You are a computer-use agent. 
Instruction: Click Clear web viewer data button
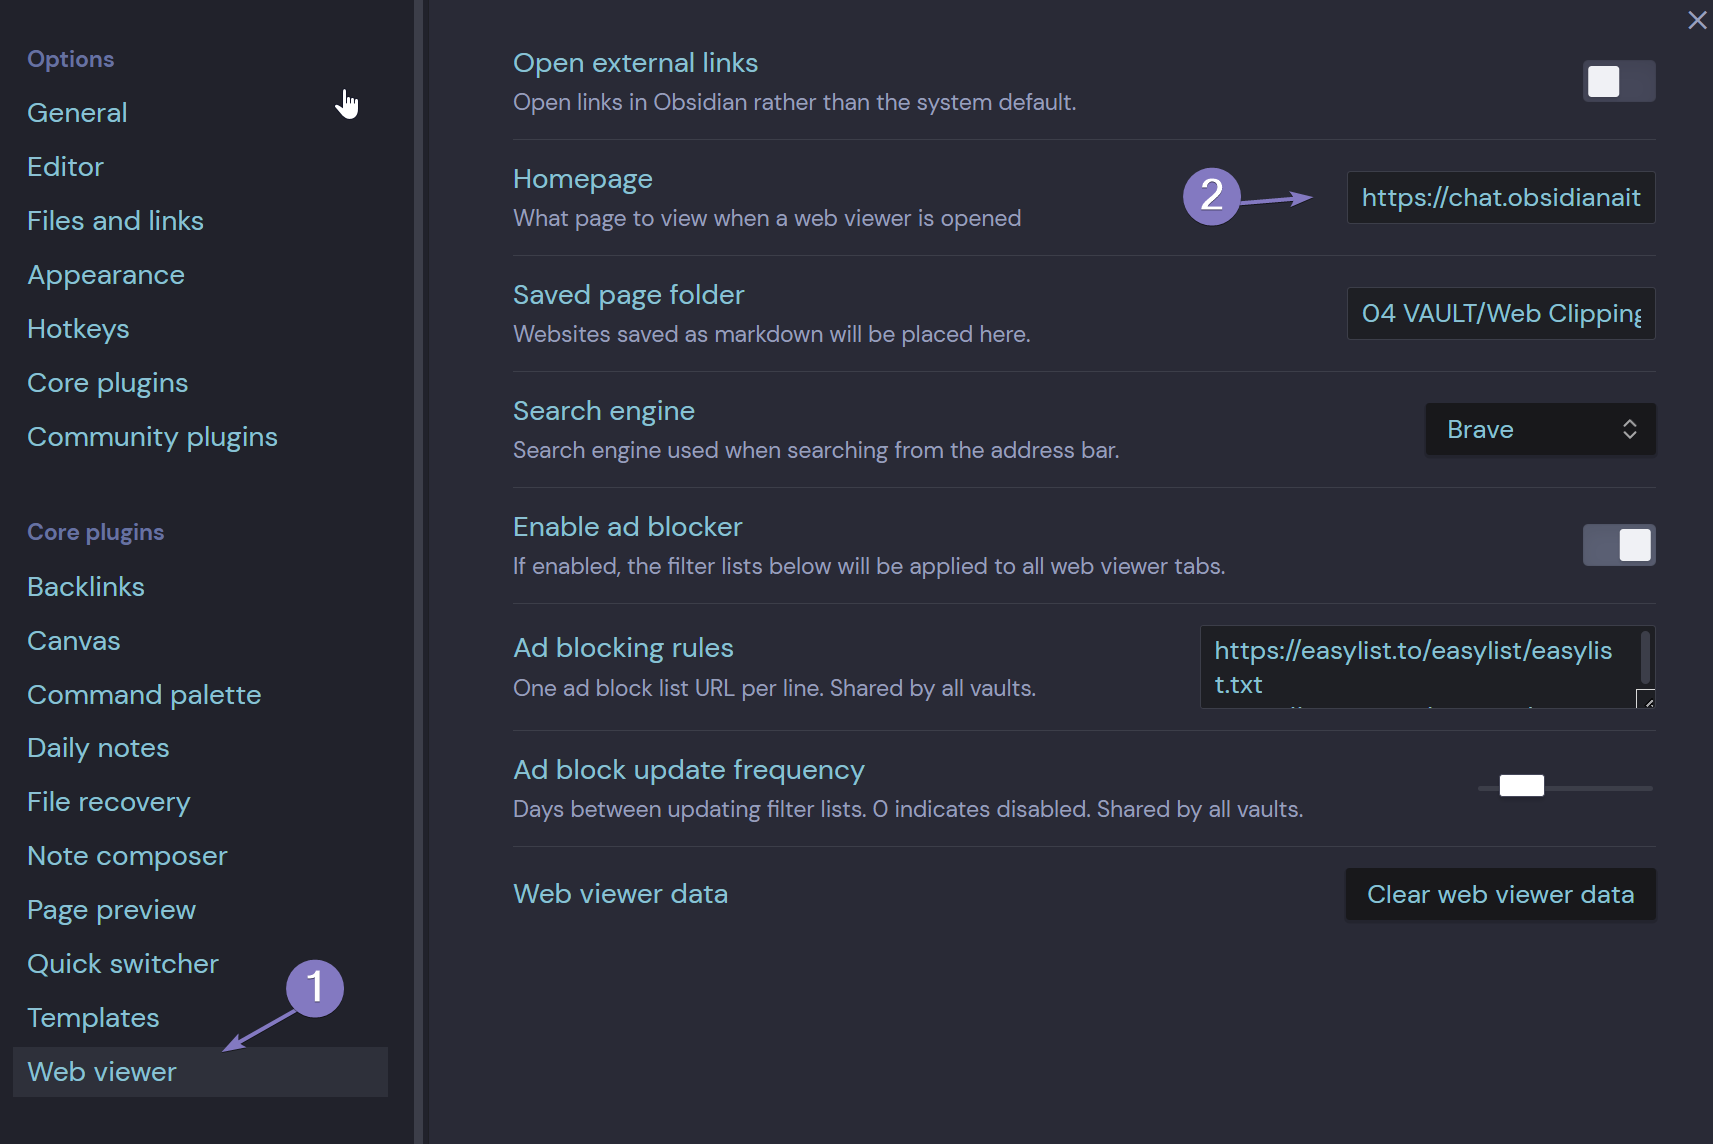1501,894
